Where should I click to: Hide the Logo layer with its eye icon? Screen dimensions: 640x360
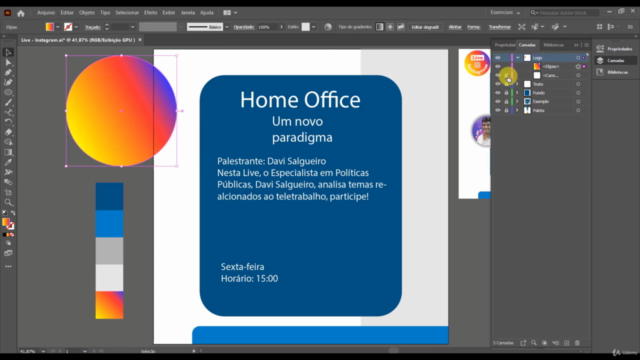pos(498,58)
